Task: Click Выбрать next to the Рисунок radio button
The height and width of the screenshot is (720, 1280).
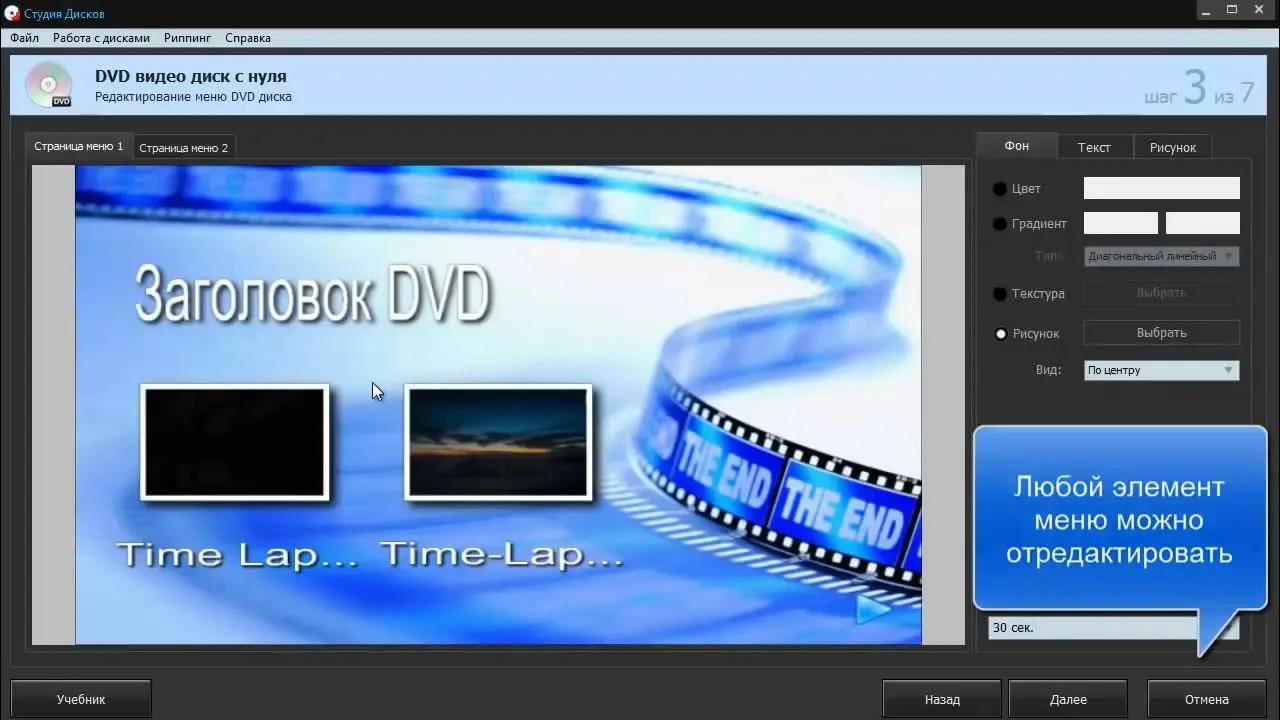Action: [x=1162, y=333]
